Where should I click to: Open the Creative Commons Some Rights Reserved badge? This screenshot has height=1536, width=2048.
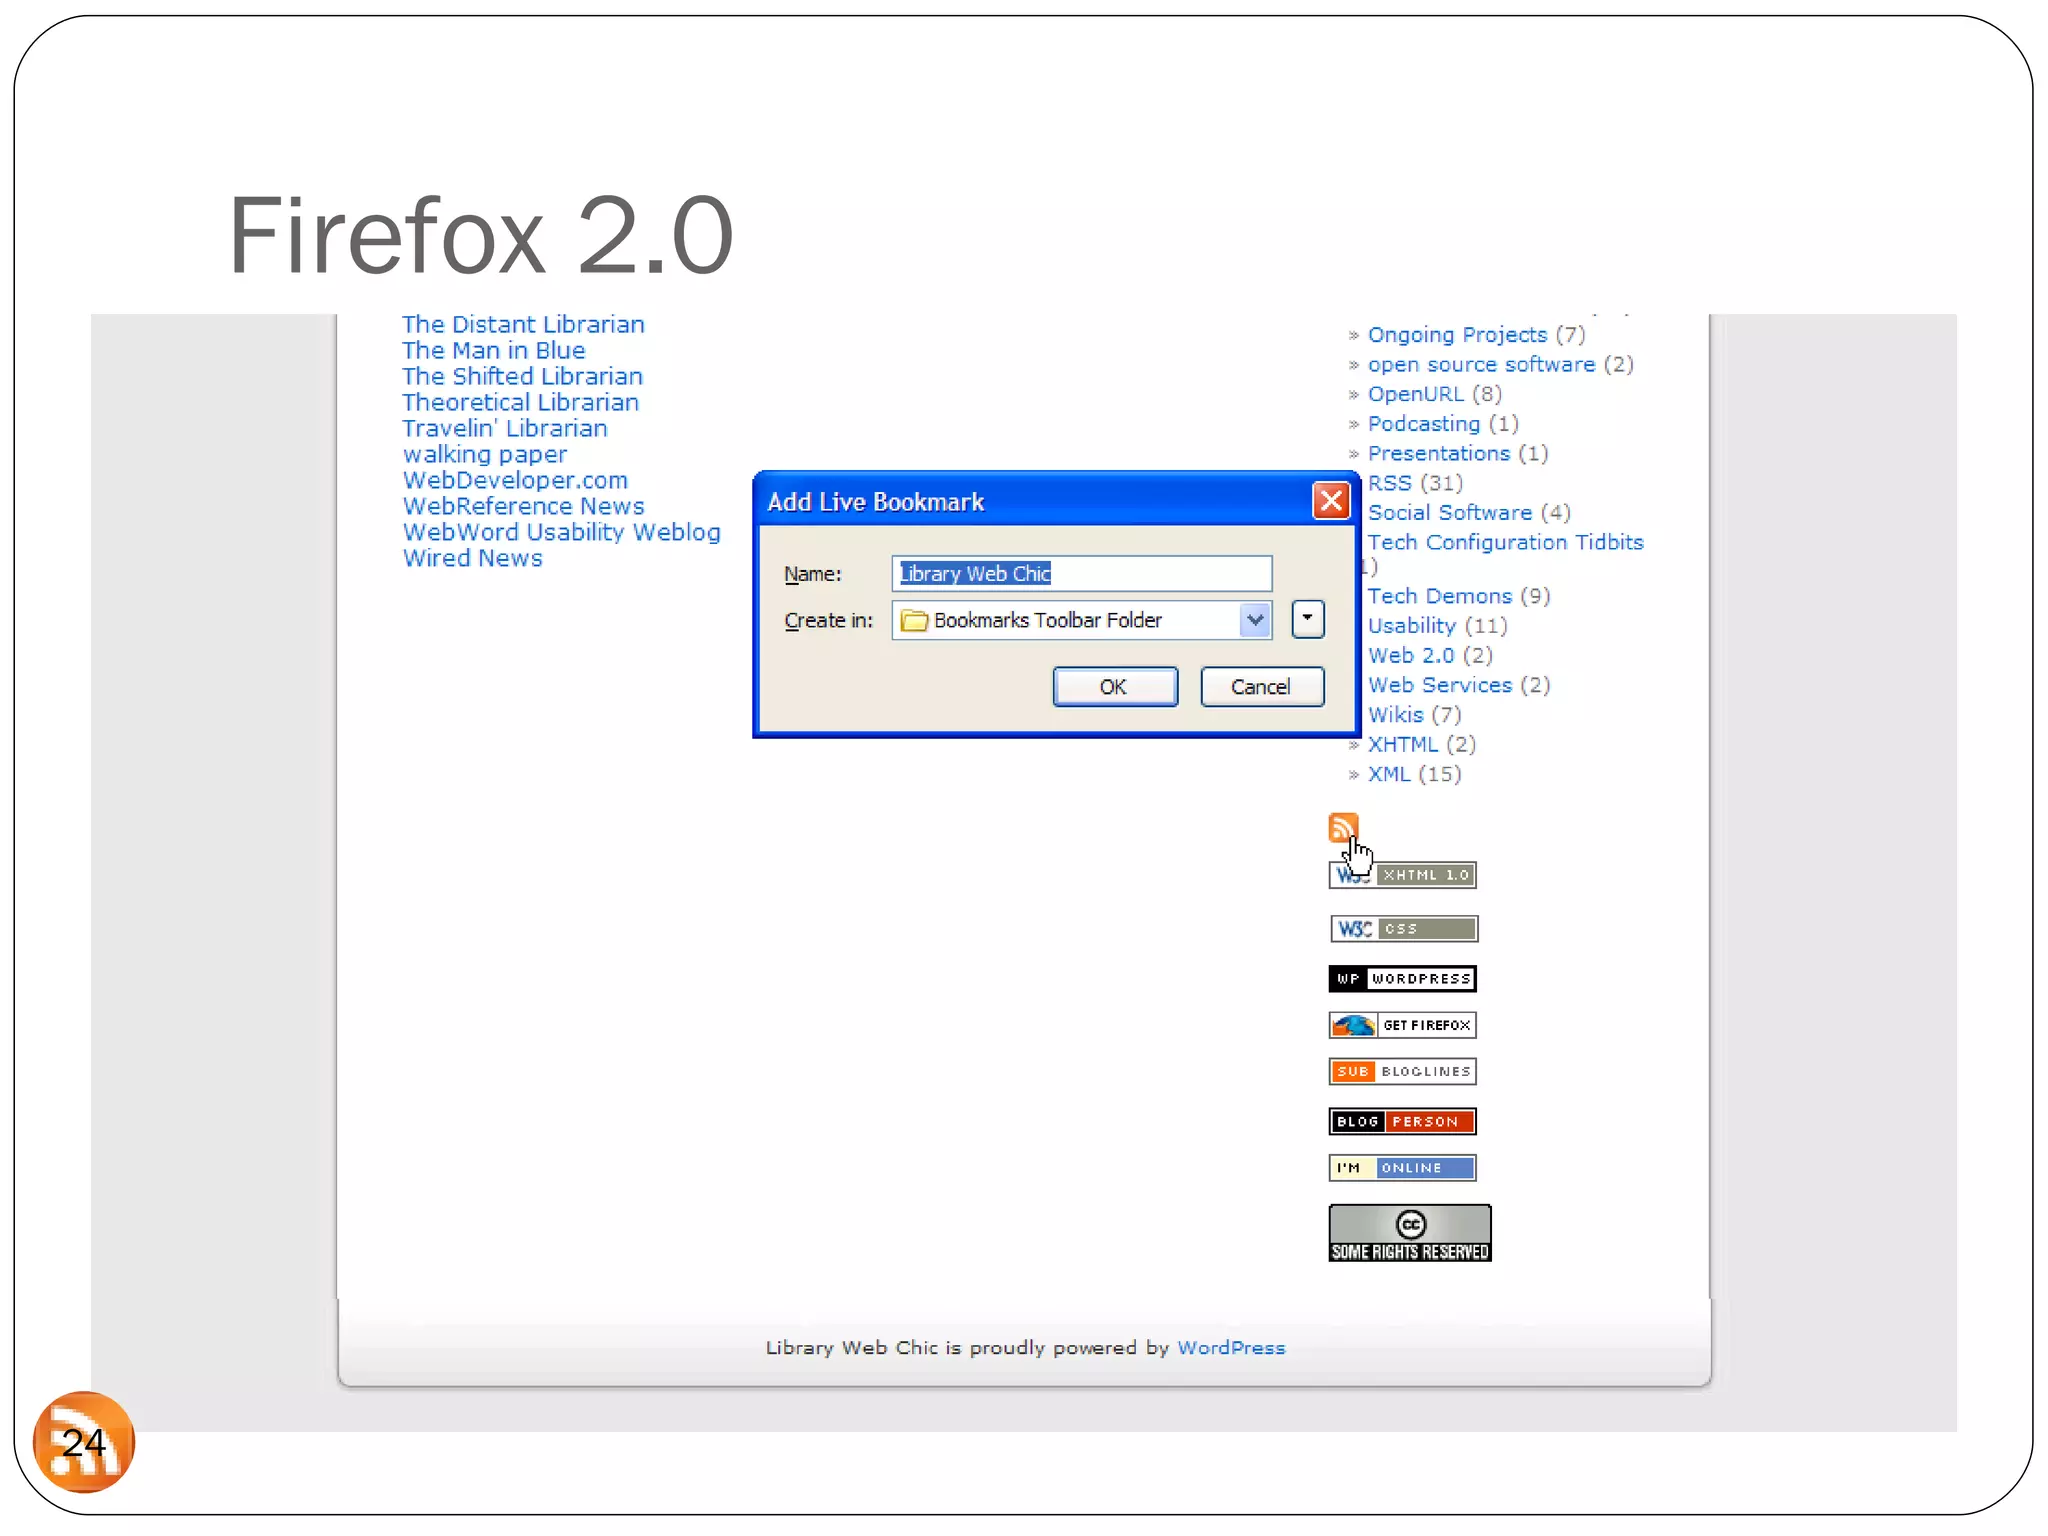coord(1409,1233)
